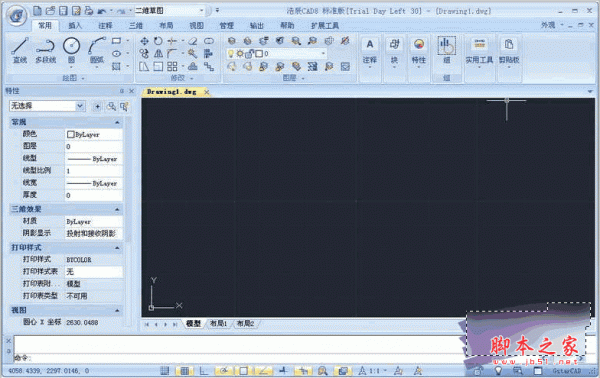Toggle object snap tracking in status bar

[263, 370]
